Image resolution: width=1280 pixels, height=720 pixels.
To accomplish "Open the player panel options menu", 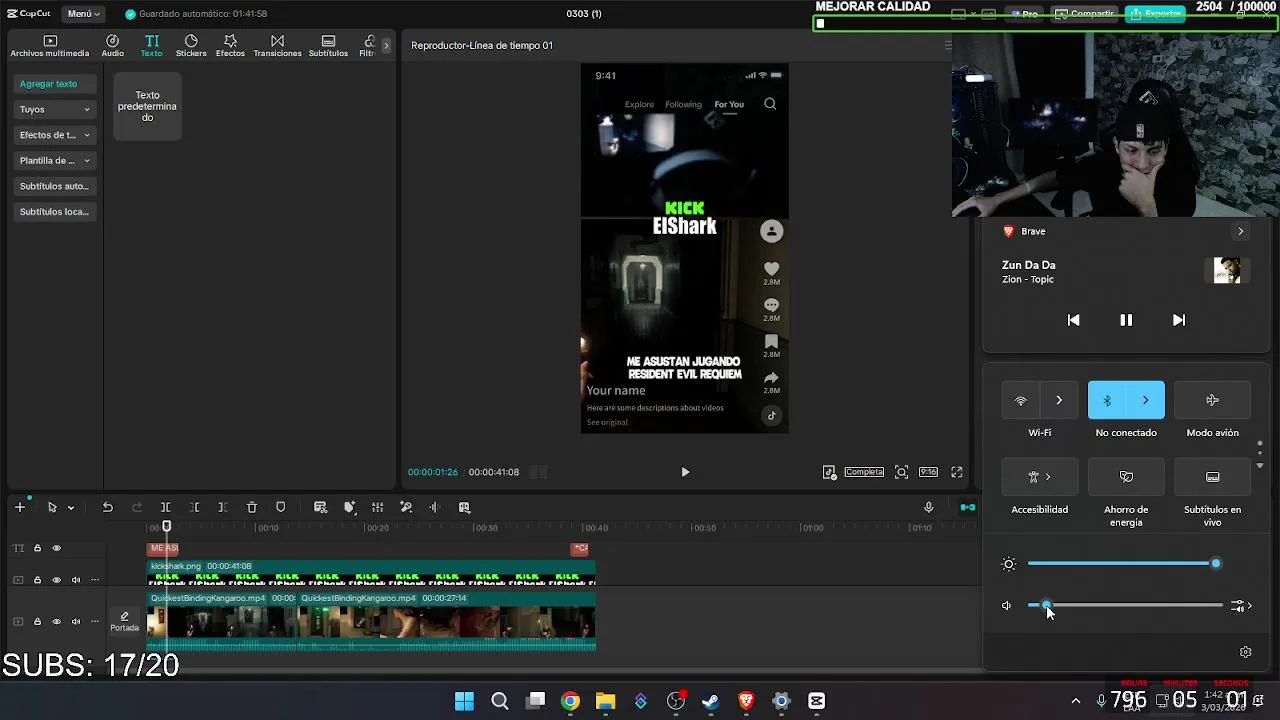I will (x=948, y=45).
